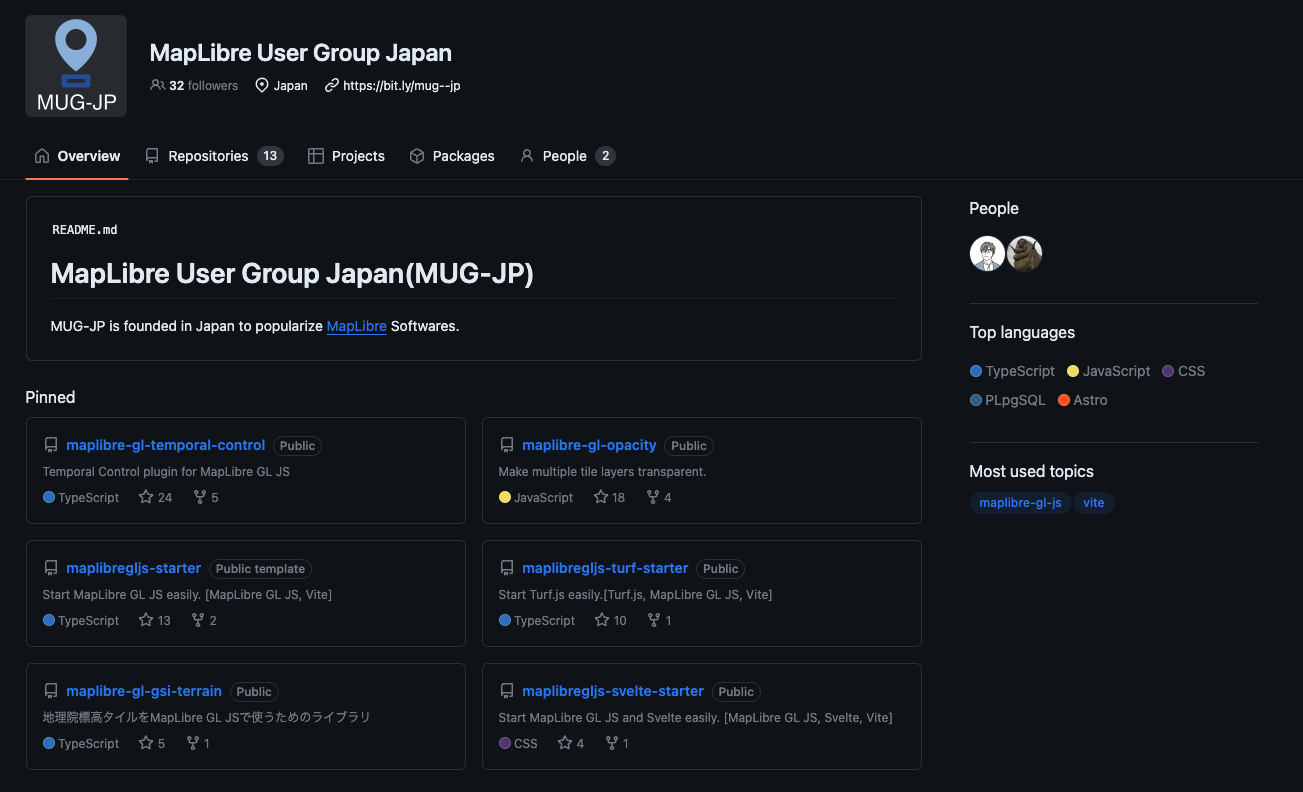This screenshot has width=1303, height=792.
Task: Click the JavaScript label on maplibre-gl-opacity card
Action: [x=543, y=497]
